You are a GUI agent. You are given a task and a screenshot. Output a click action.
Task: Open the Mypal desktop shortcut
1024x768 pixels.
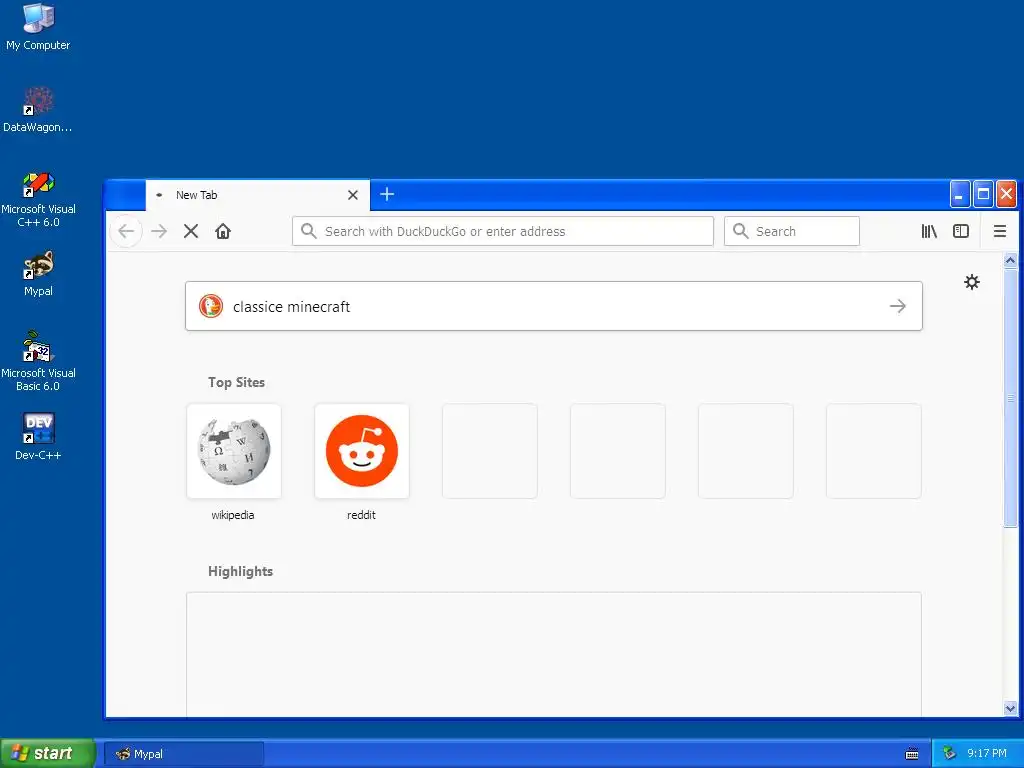pyautogui.click(x=38, y=273)
